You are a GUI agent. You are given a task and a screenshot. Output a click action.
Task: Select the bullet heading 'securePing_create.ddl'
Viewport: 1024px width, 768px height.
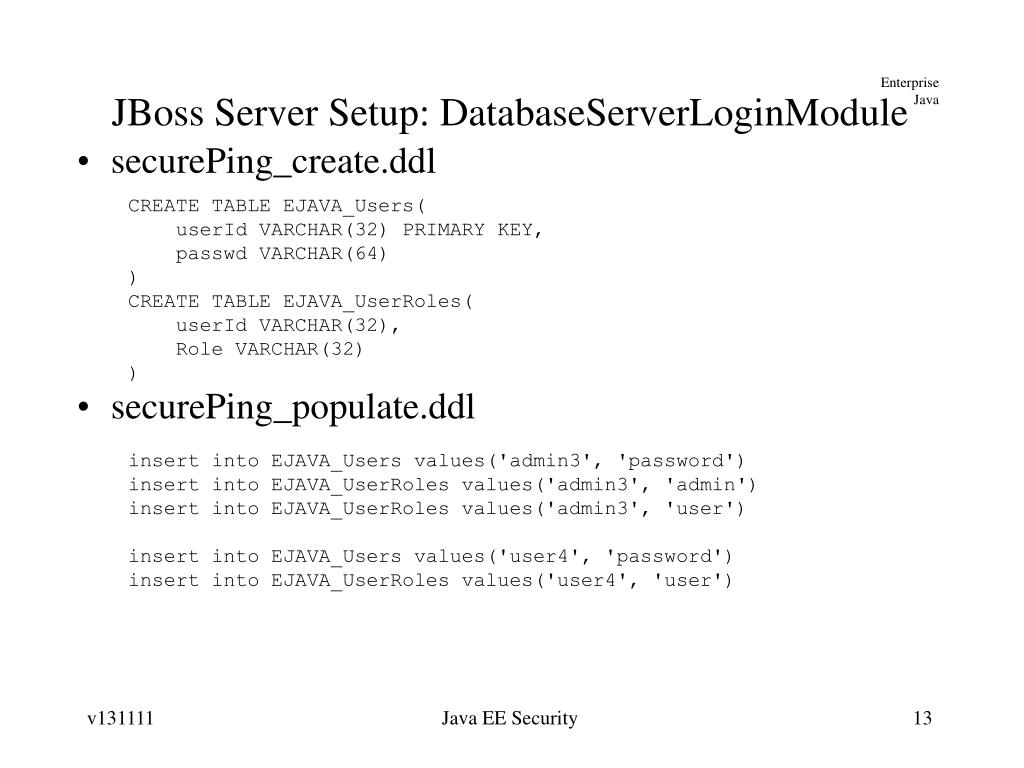click(273, 162)
